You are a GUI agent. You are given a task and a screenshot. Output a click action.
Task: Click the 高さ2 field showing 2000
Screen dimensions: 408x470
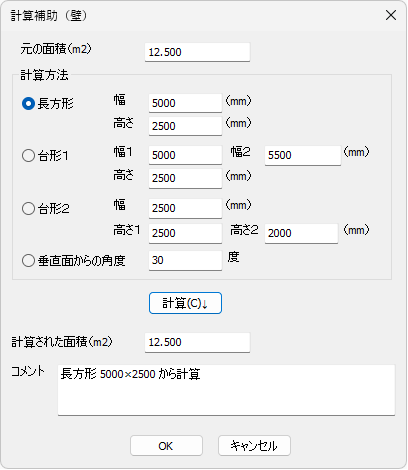(301, 233)
